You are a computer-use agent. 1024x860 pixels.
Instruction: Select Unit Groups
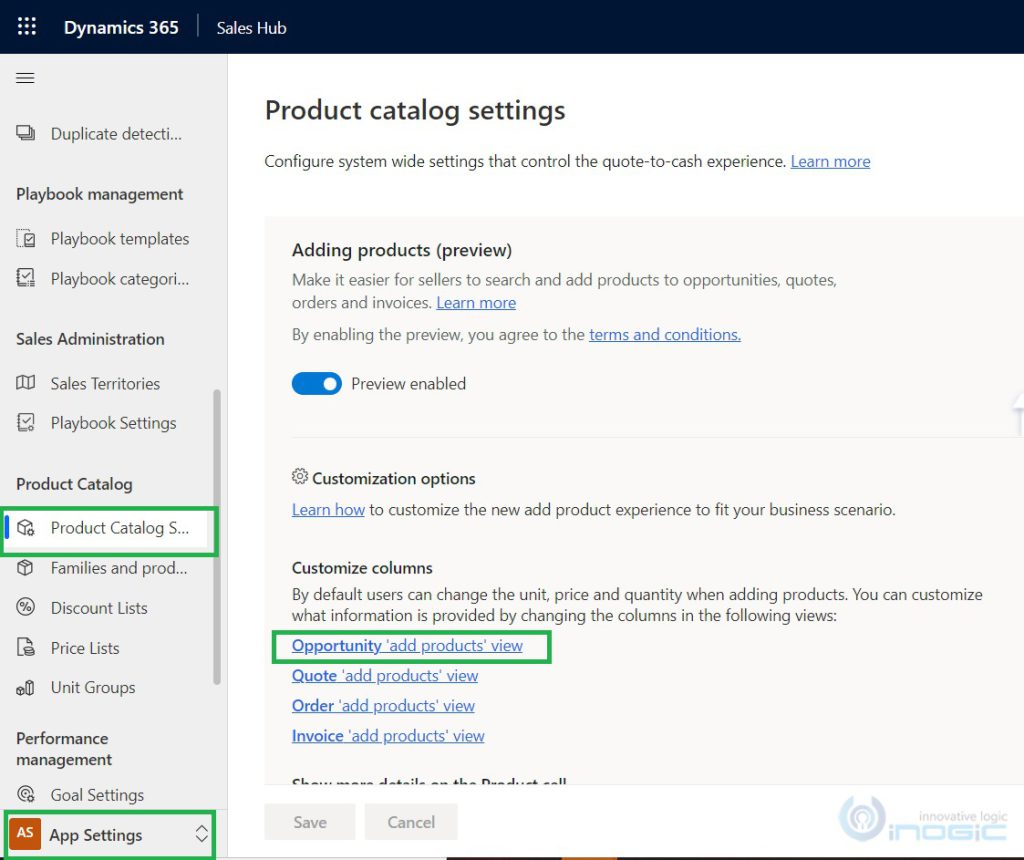click(92, 687)
